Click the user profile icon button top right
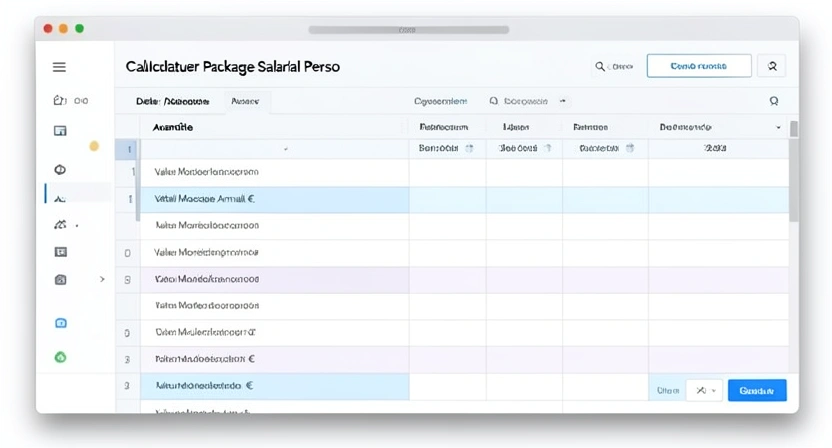 (772, 66)
